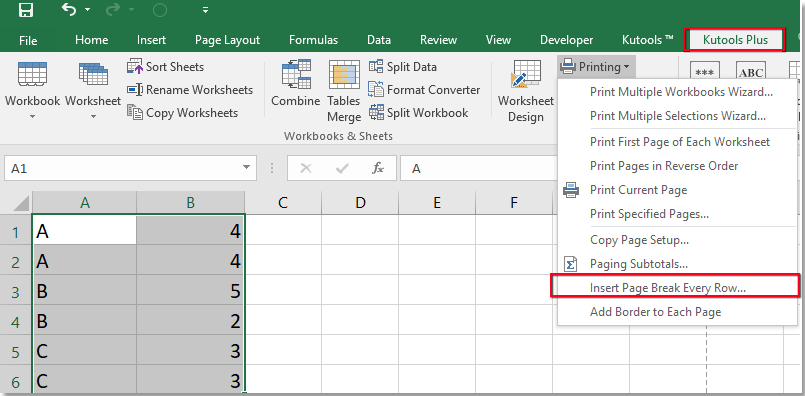Click the Copy Worksheets icon
The width and height of the screenshot is (805, 396).
(x=135, y=112)
